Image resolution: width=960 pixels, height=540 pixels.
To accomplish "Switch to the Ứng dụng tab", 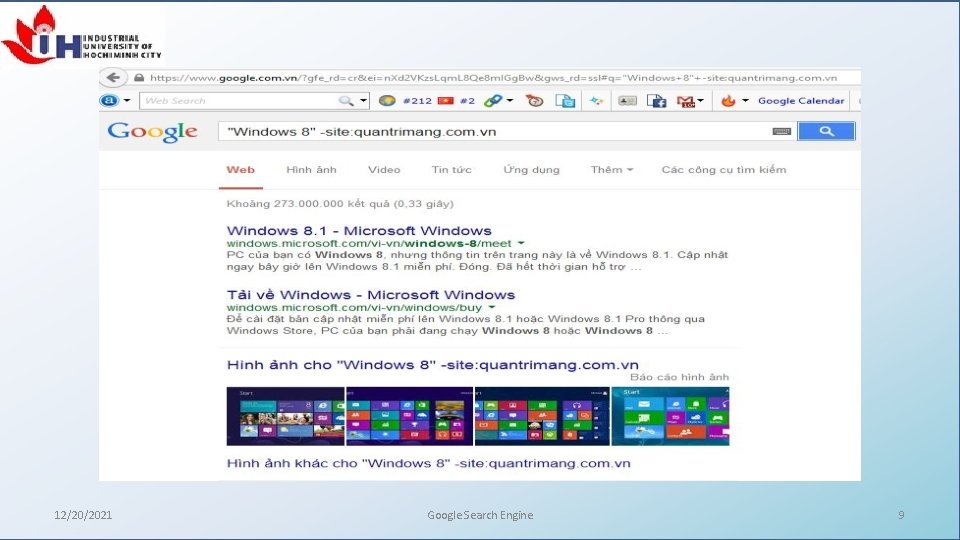I will (531, 170).
